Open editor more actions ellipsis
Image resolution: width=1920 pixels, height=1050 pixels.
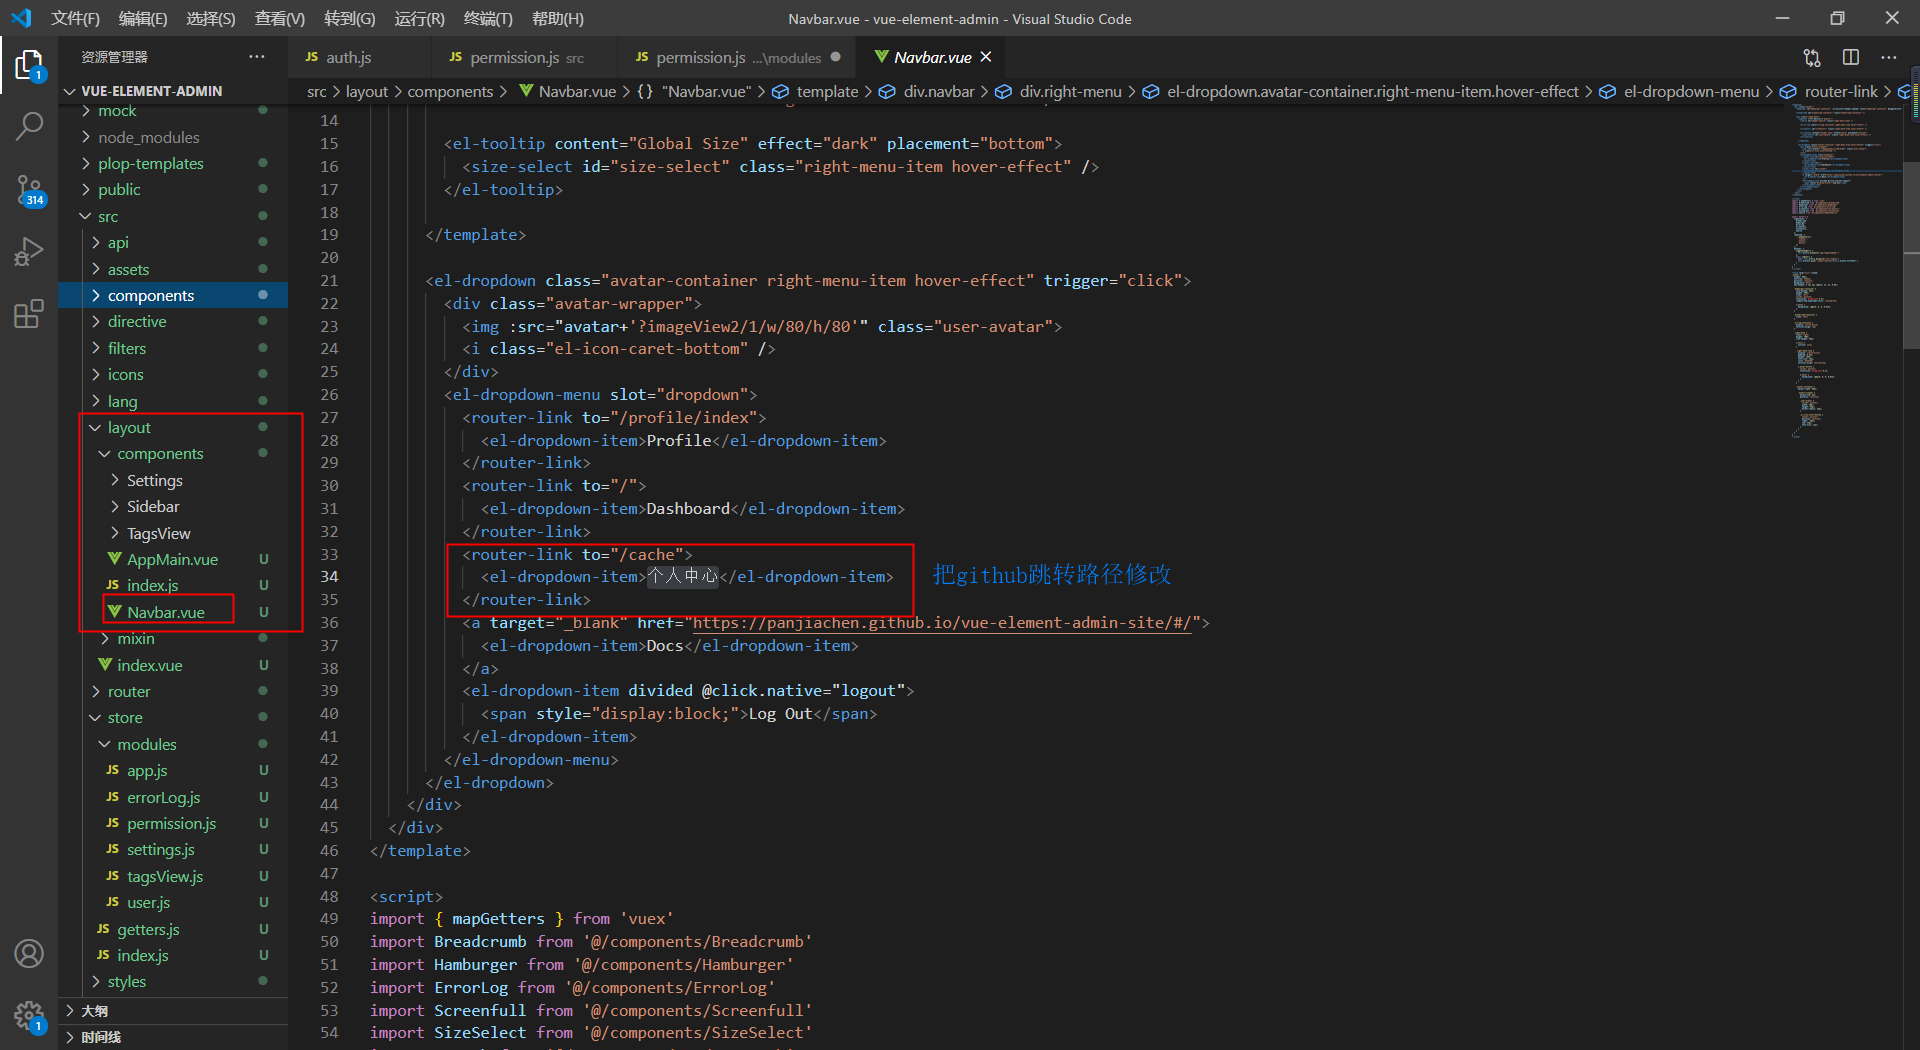pyautogui.click(x=1889, y=57)
